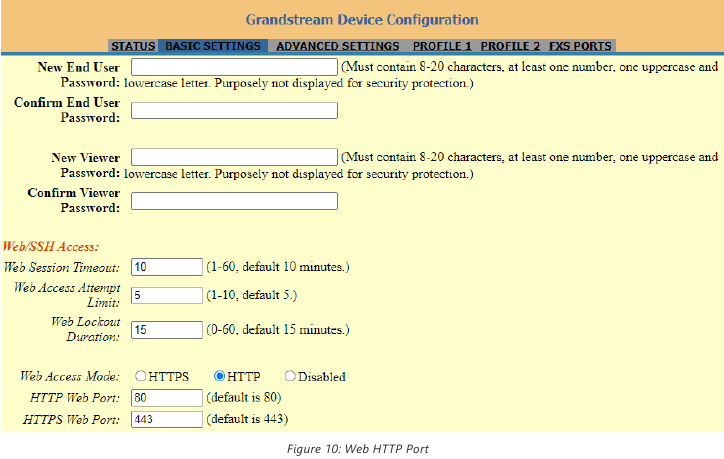Image resolution: width=724 pixels, height=459 pixels.
Task: Open the FXS PORTS tab
Action: pyautogui.click(x=580, y=46)
